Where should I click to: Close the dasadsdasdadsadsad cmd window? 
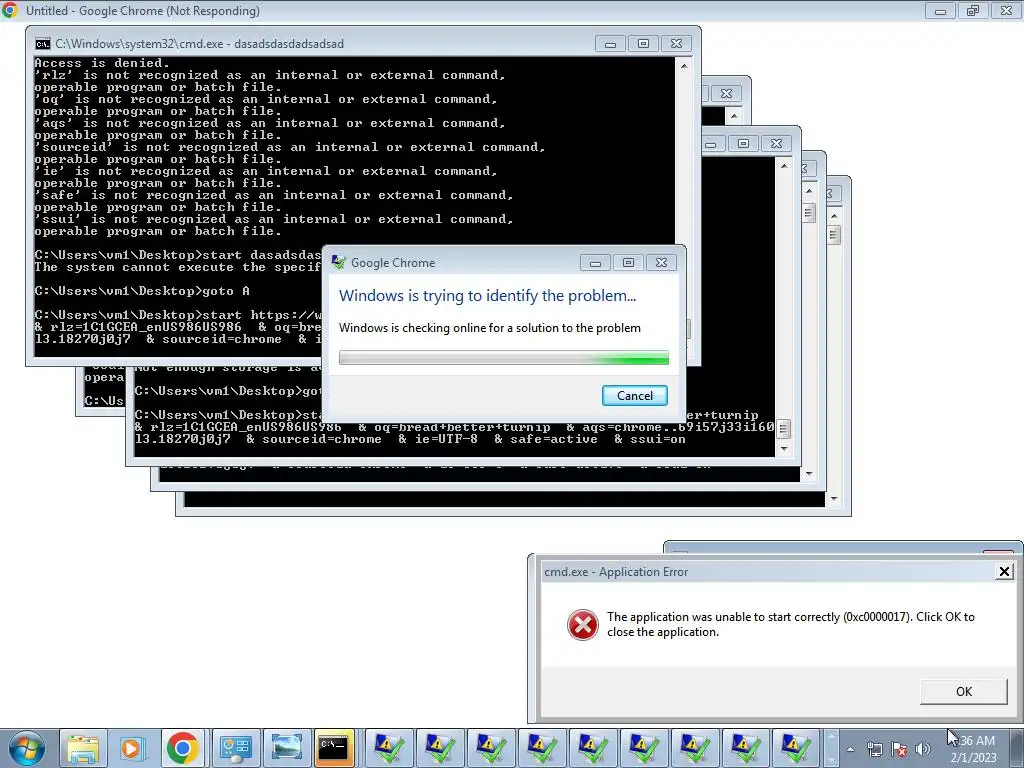pyautogui.click(x=676, y=44)
